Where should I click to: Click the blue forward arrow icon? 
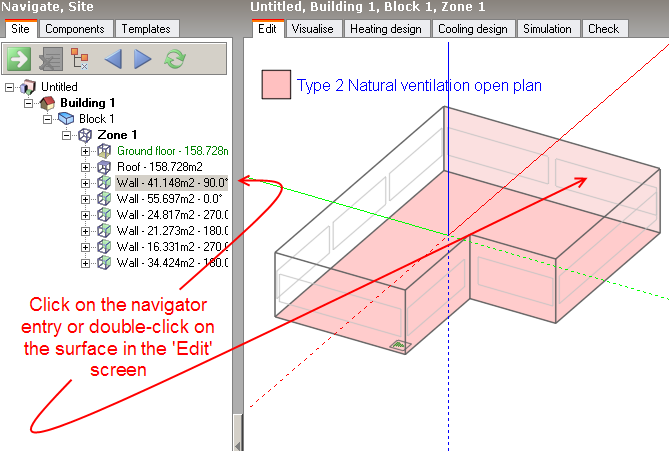(x=143, y=59)
